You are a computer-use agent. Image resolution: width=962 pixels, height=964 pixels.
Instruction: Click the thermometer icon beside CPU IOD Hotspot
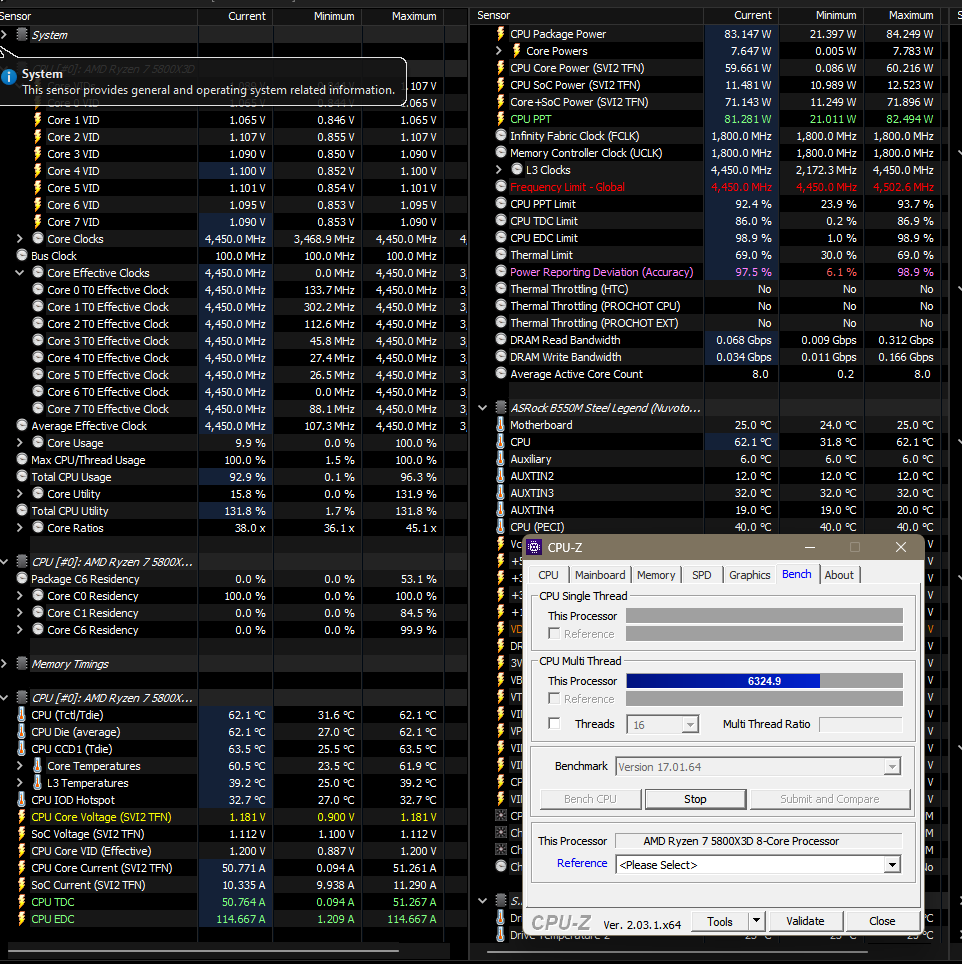pyautogui.click(x=22, y=799)
